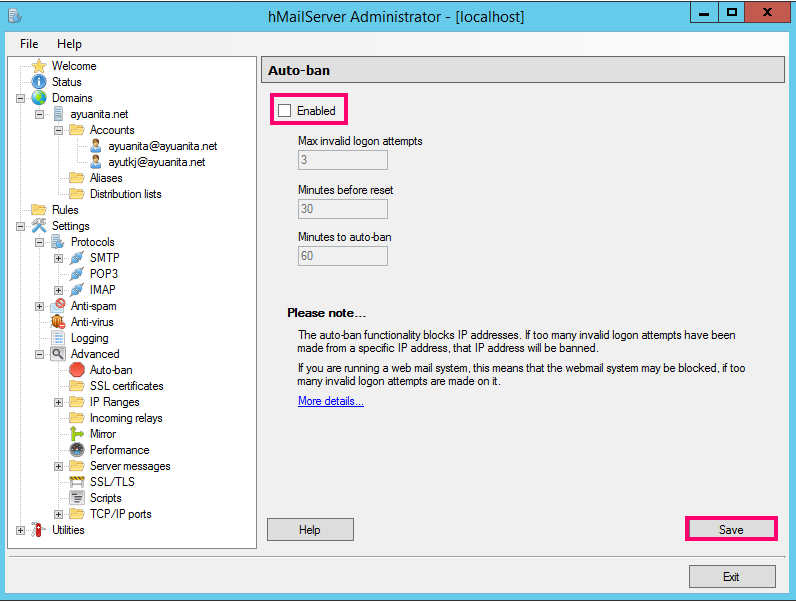This screenshot has height=602, width=796.
Task: Click the Mirror arrow icon
Action: tap(77, 433)
